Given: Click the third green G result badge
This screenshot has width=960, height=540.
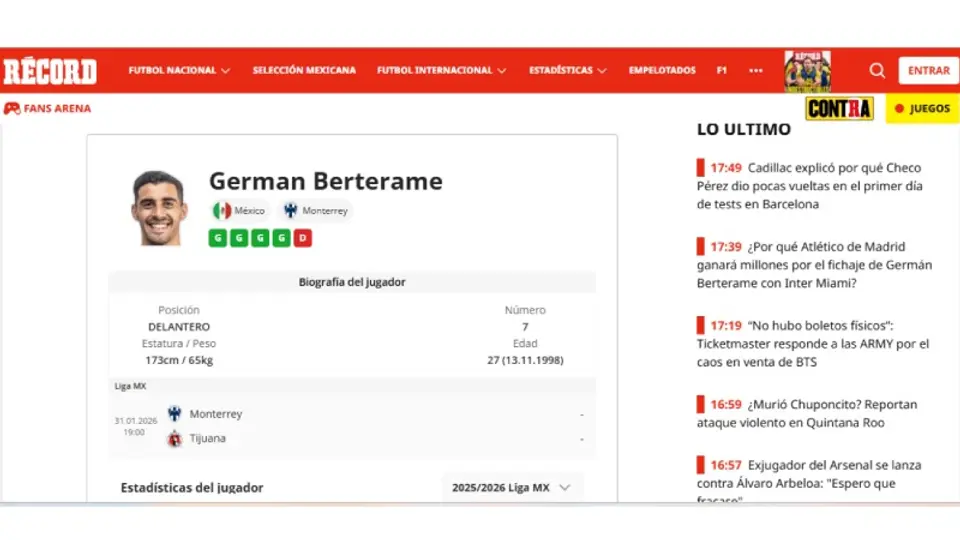Looking at the screenshot, I should (260, 238).
